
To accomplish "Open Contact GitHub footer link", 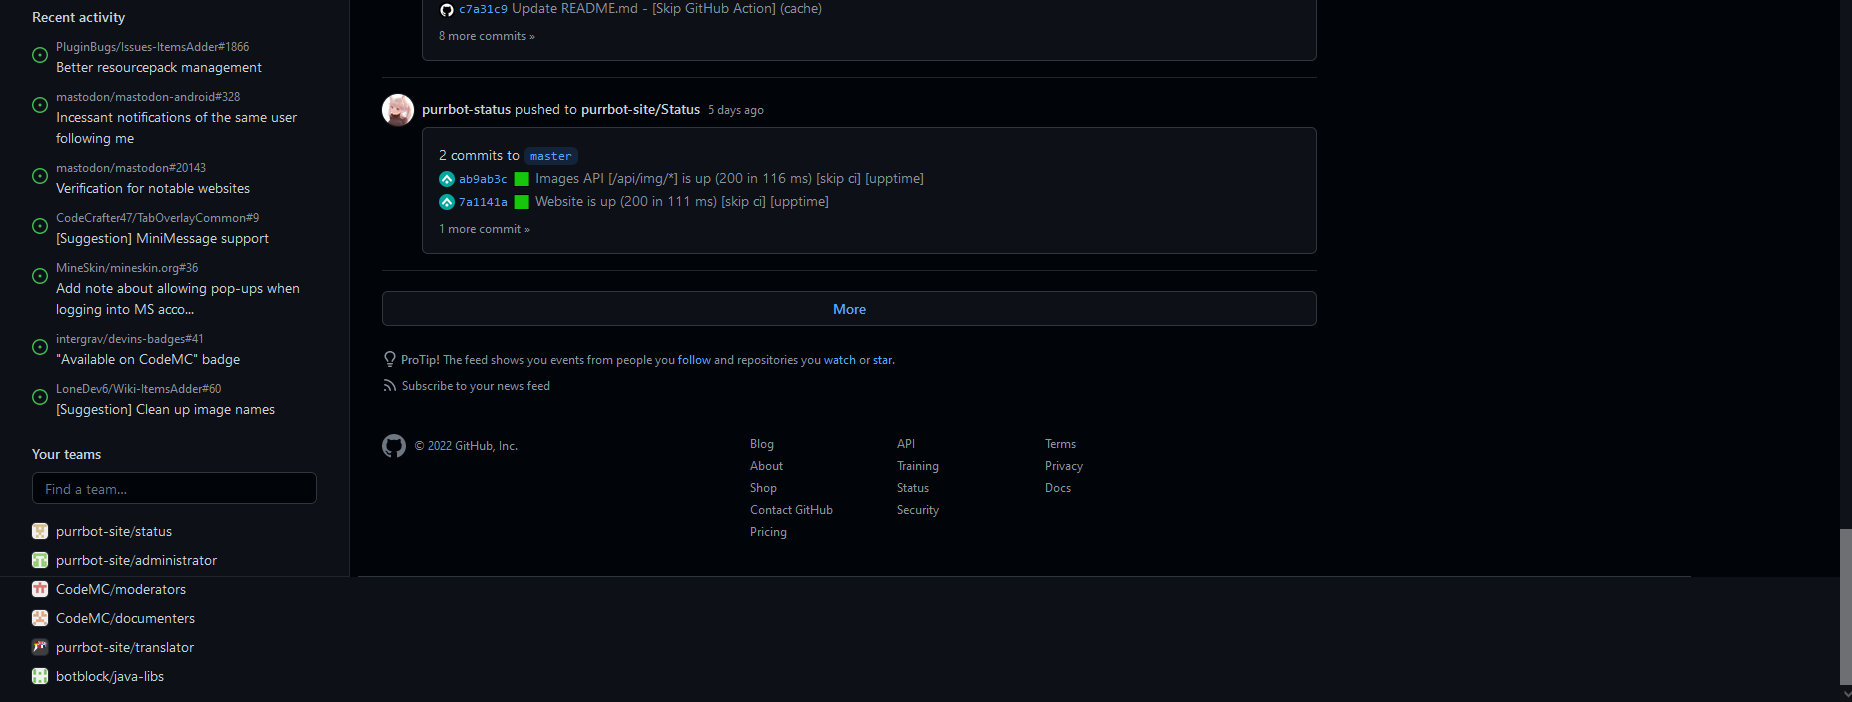I will [792, 510].
